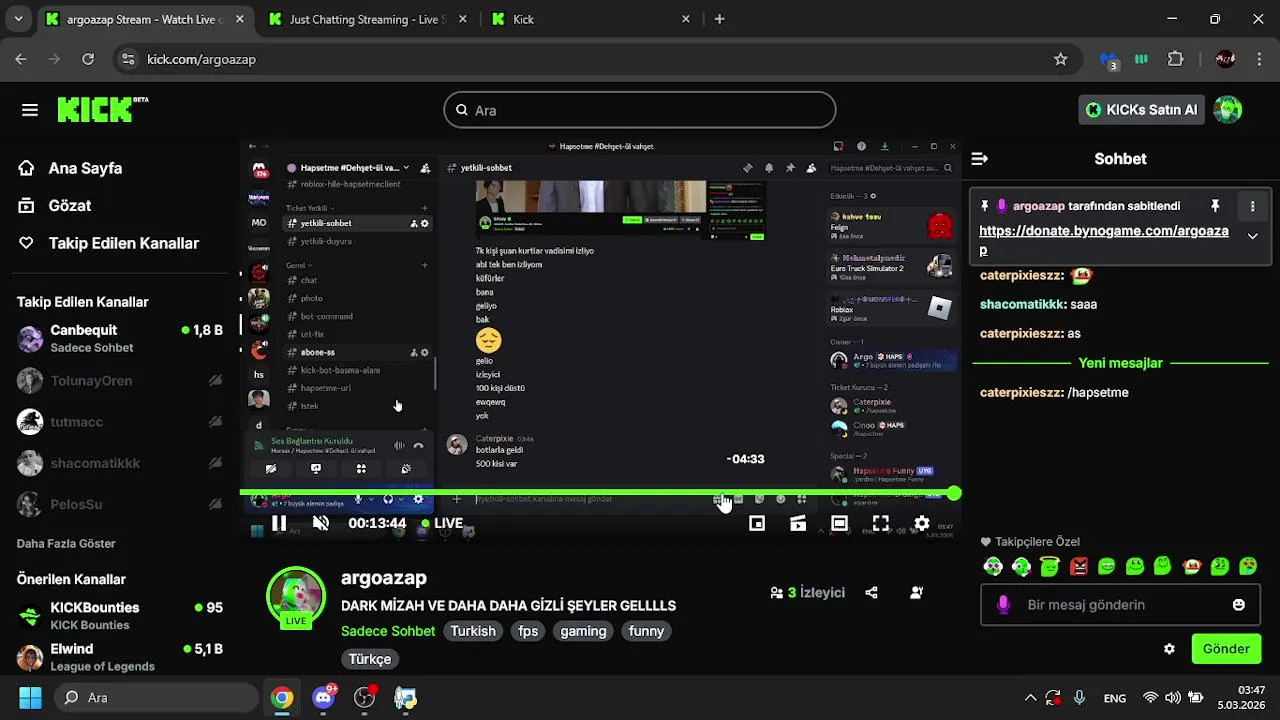Image resolution: width=1280 pixels, height=720 pixels.
Task: Toggle theater mode
Action: tap(839, 523)
